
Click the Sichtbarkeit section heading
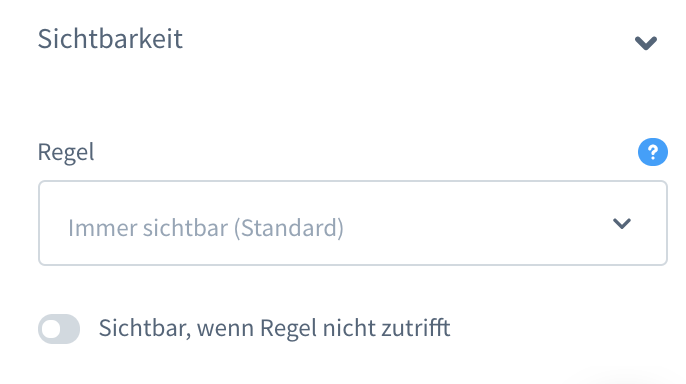click(x=110, y=39)
